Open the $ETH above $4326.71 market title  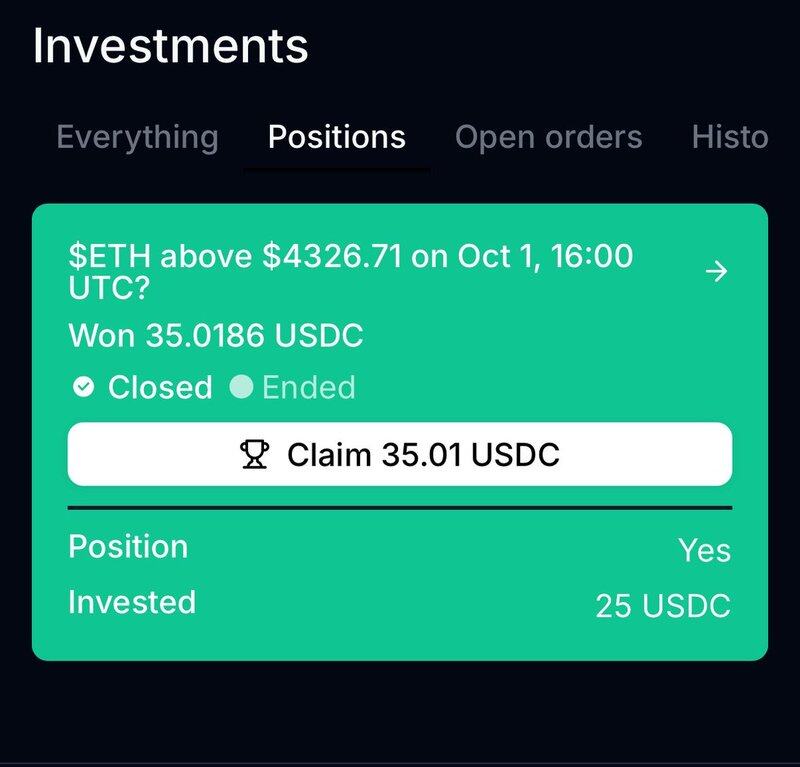[x=350, y=271]
